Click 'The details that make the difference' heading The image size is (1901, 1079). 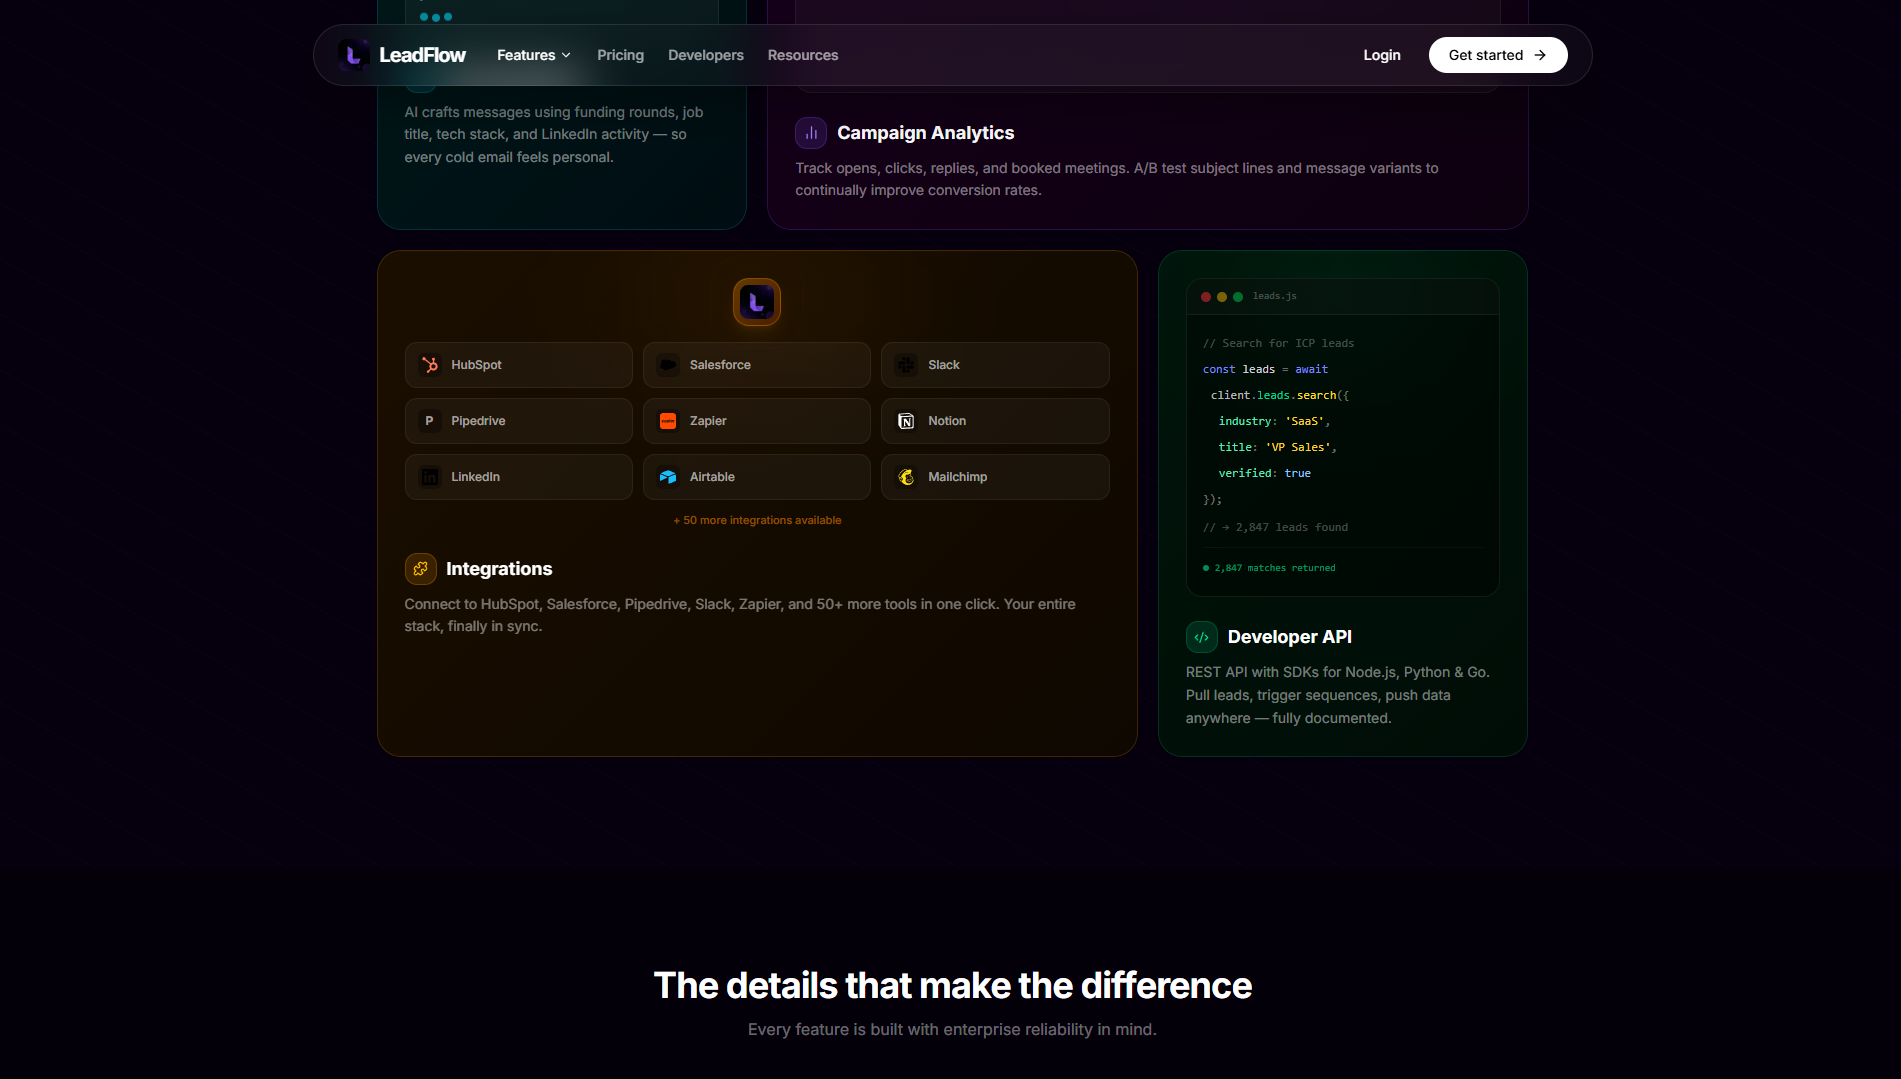pyautogui.click(x=952, y=985)
